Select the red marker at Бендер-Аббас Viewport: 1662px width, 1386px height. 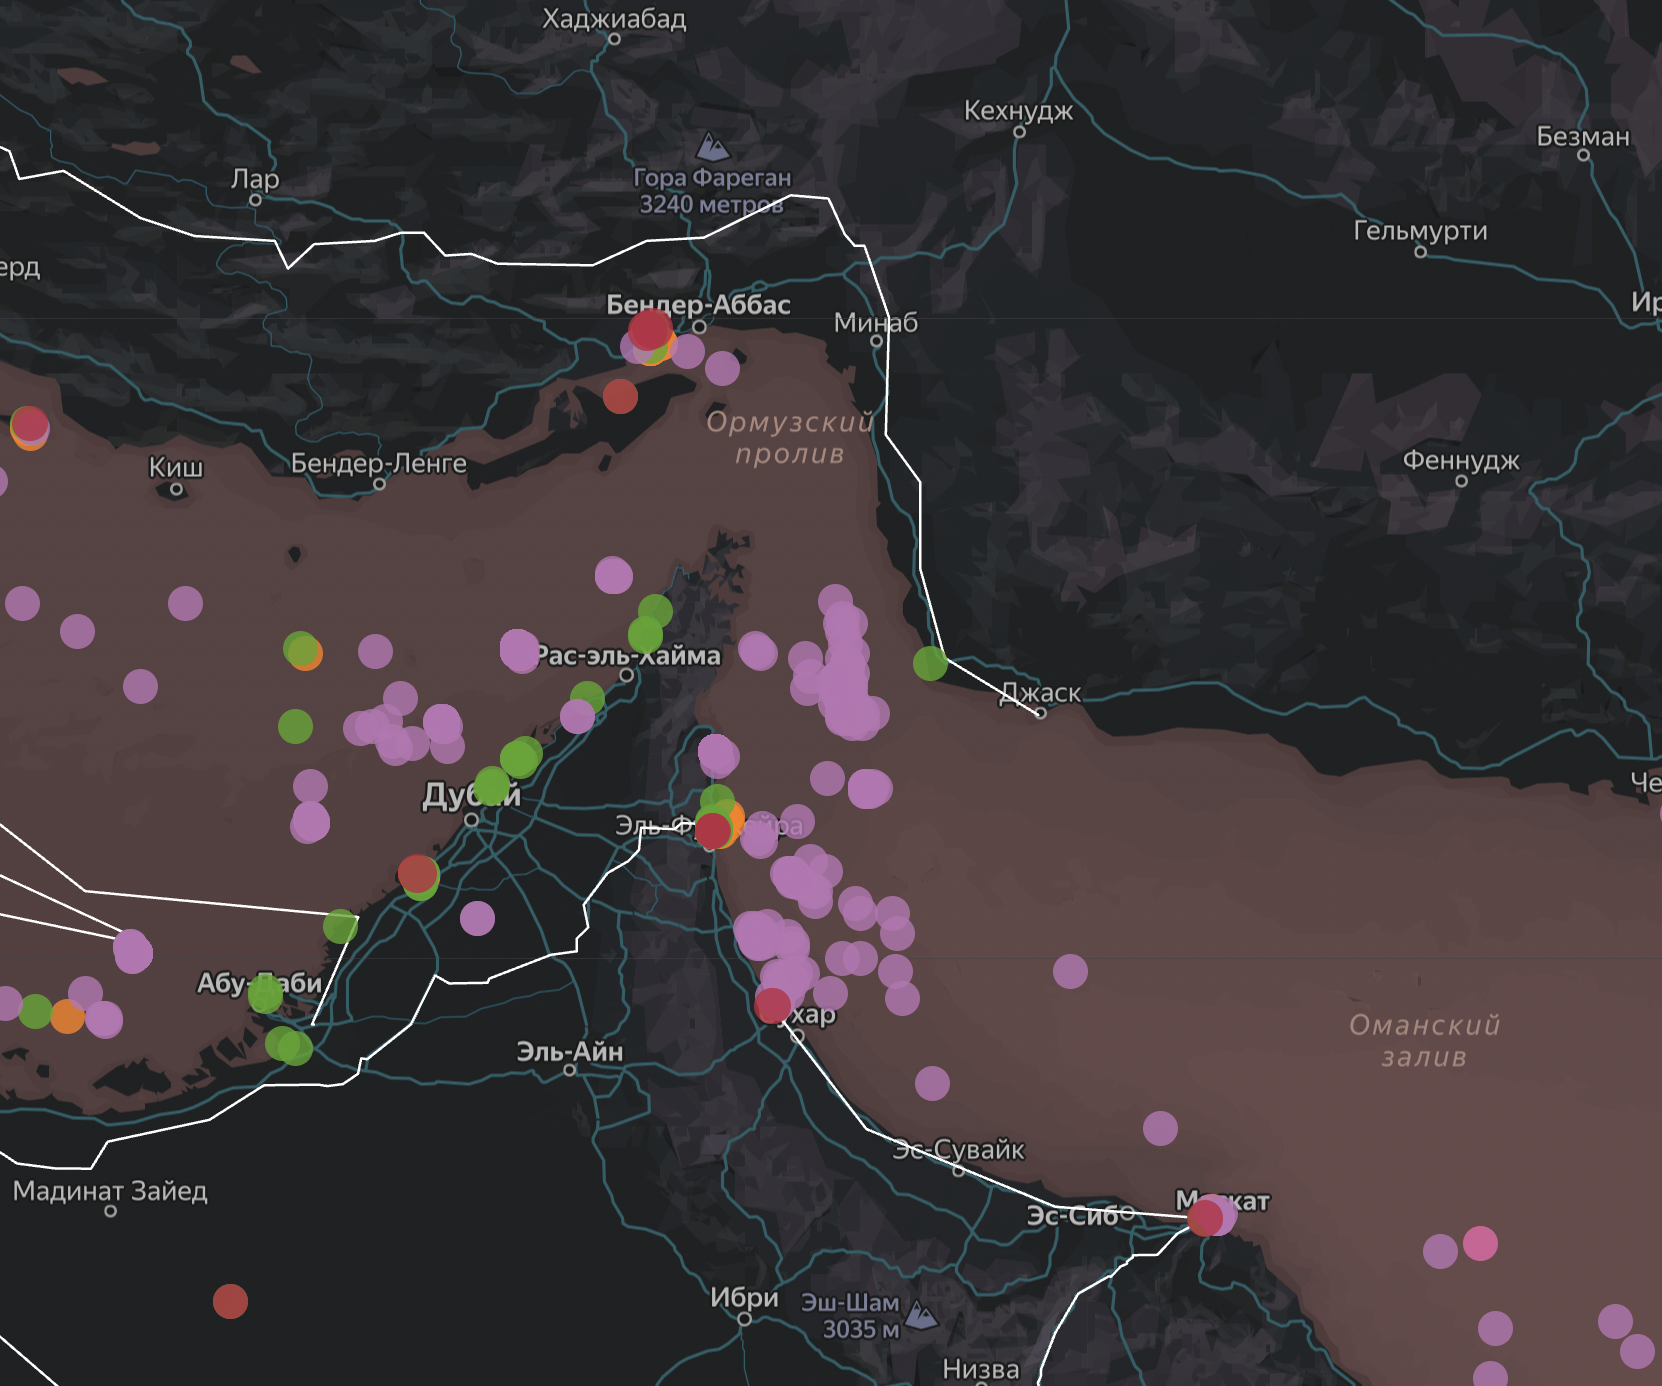[x=650, y=328]
